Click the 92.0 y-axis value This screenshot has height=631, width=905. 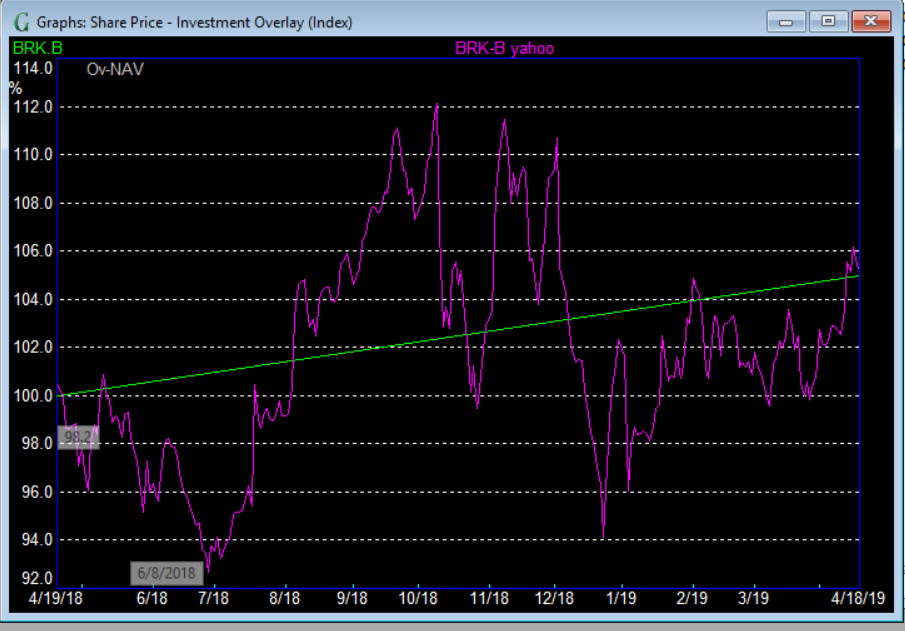tap(37, 578)
